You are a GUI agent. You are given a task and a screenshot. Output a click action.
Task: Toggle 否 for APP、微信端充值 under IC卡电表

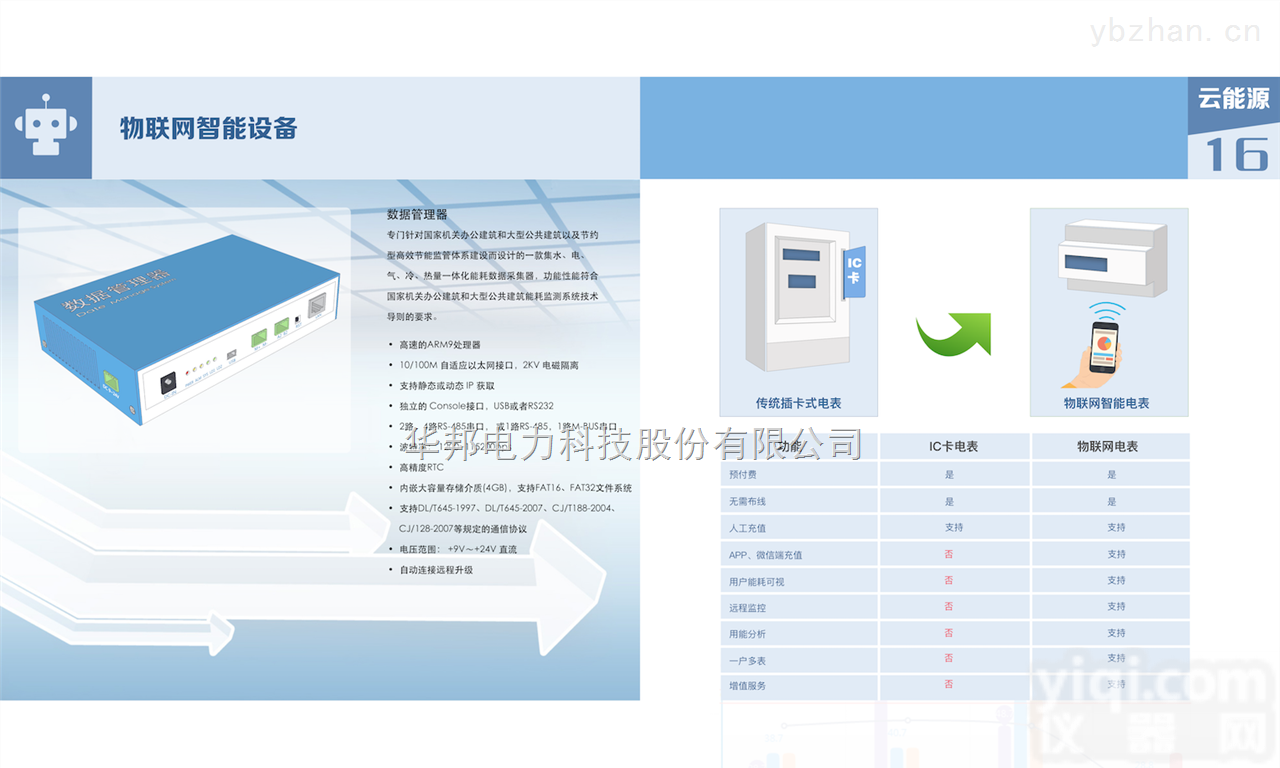(948, 553)
